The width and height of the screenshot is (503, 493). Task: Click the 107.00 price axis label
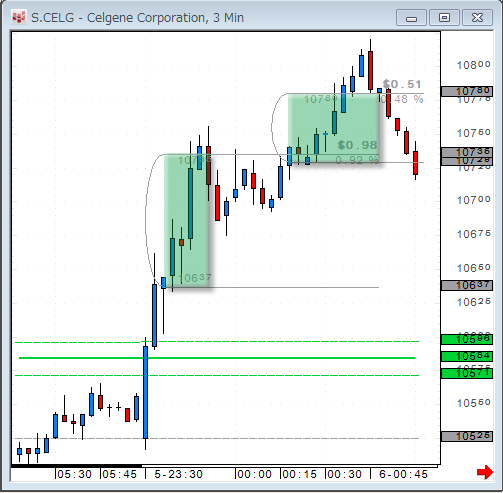(x=474, y=200)
